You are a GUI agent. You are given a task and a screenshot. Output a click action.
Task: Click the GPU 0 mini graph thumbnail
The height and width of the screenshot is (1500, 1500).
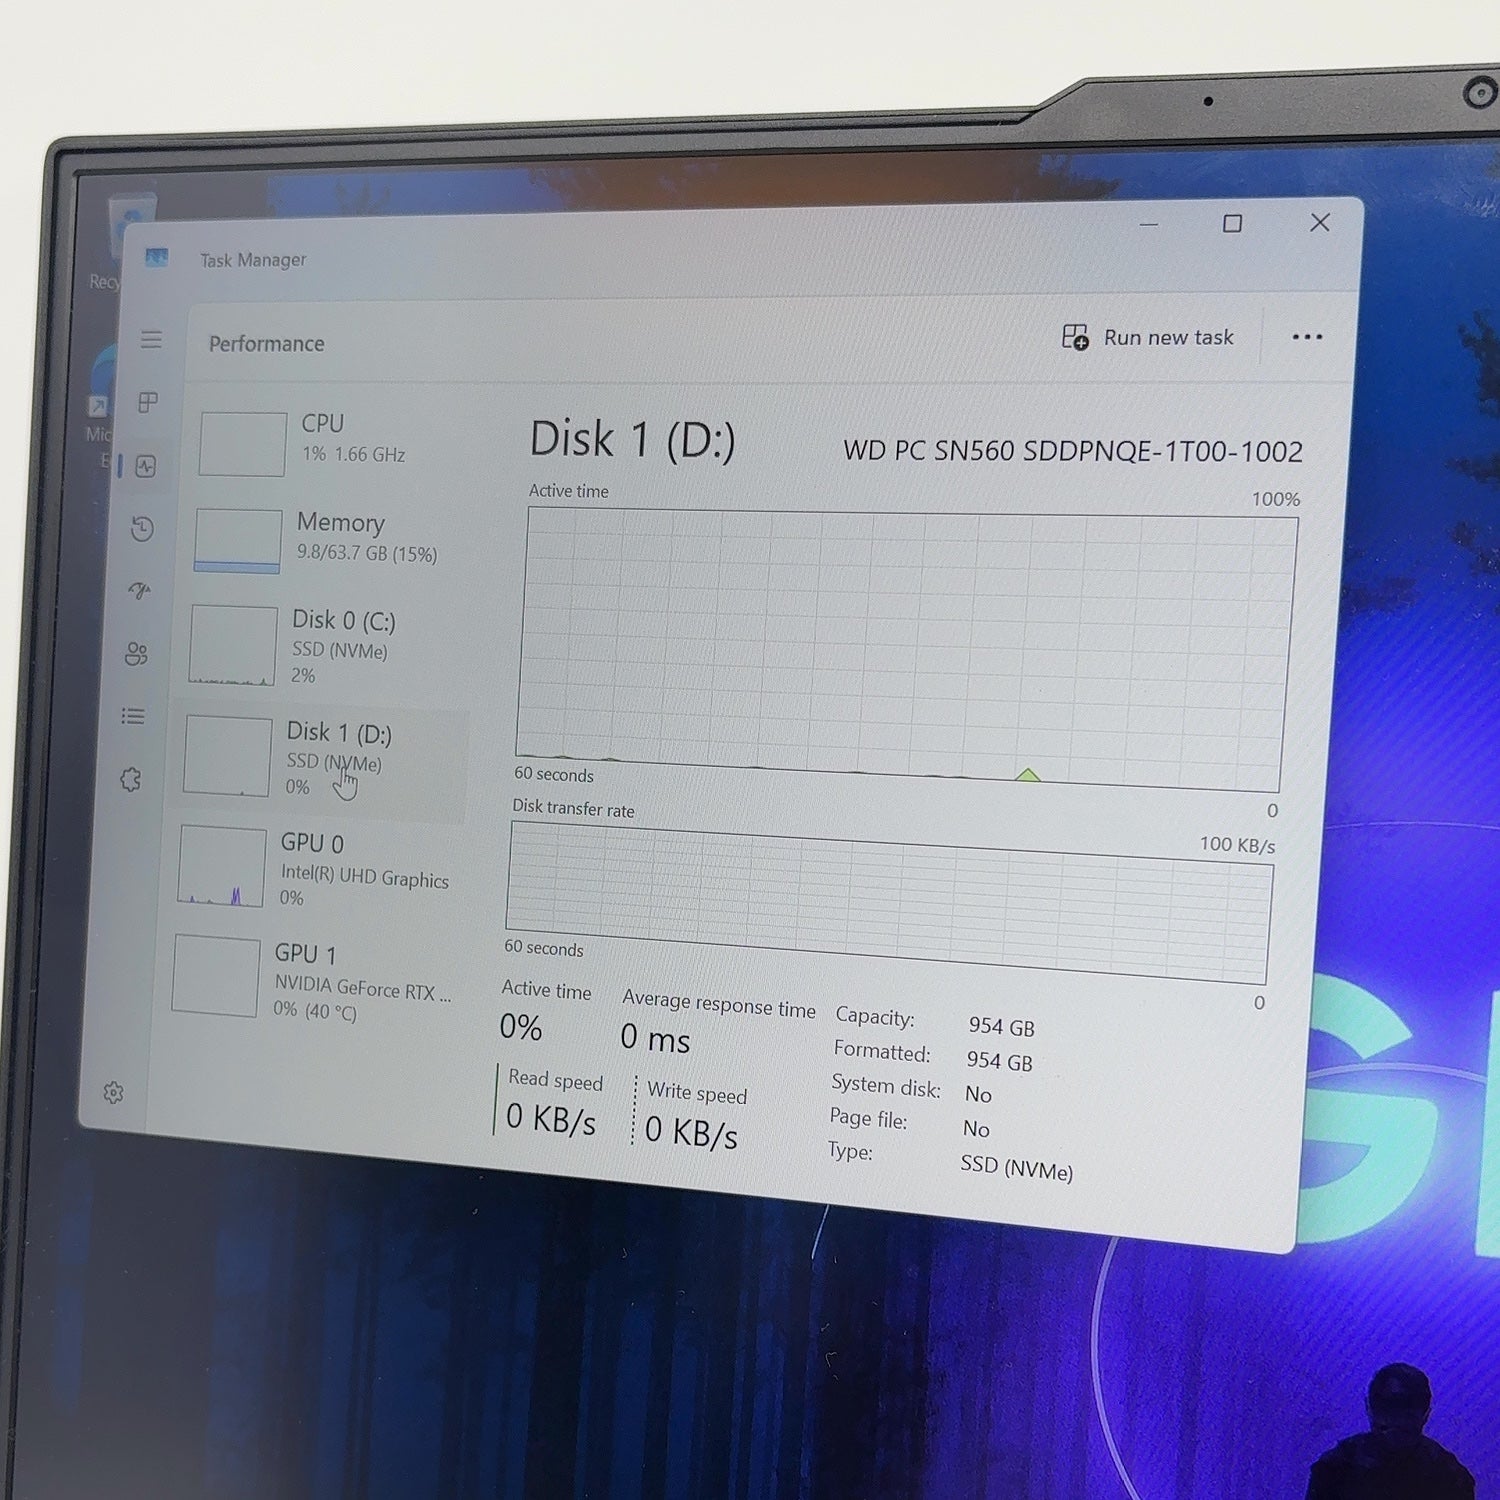(222, 868)
